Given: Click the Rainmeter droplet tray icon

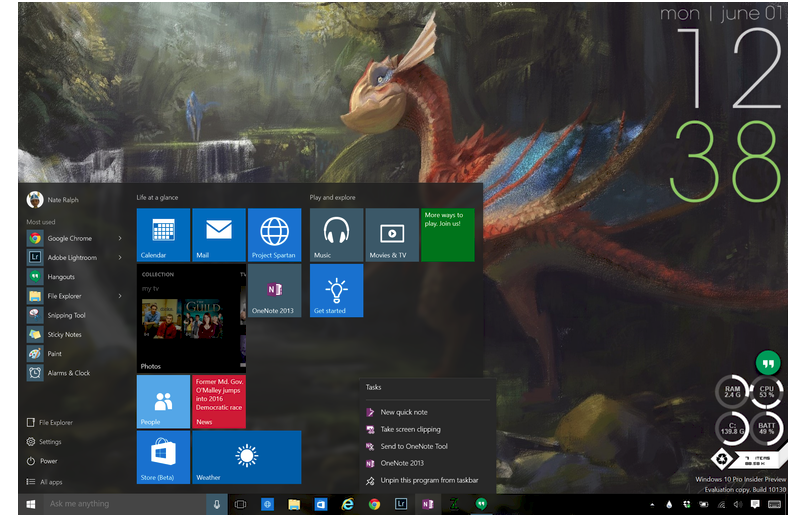Looking at the screenshot, I should (669, 504).
